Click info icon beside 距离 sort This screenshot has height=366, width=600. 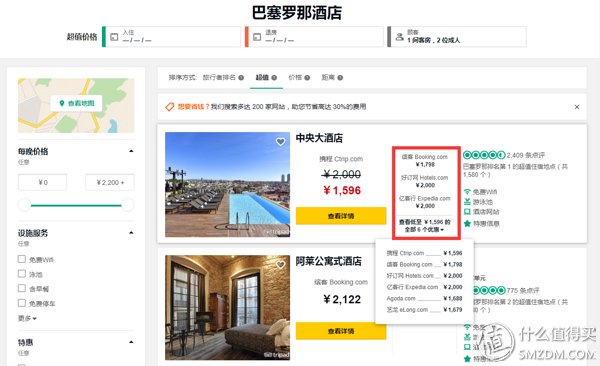click(340, 78)
